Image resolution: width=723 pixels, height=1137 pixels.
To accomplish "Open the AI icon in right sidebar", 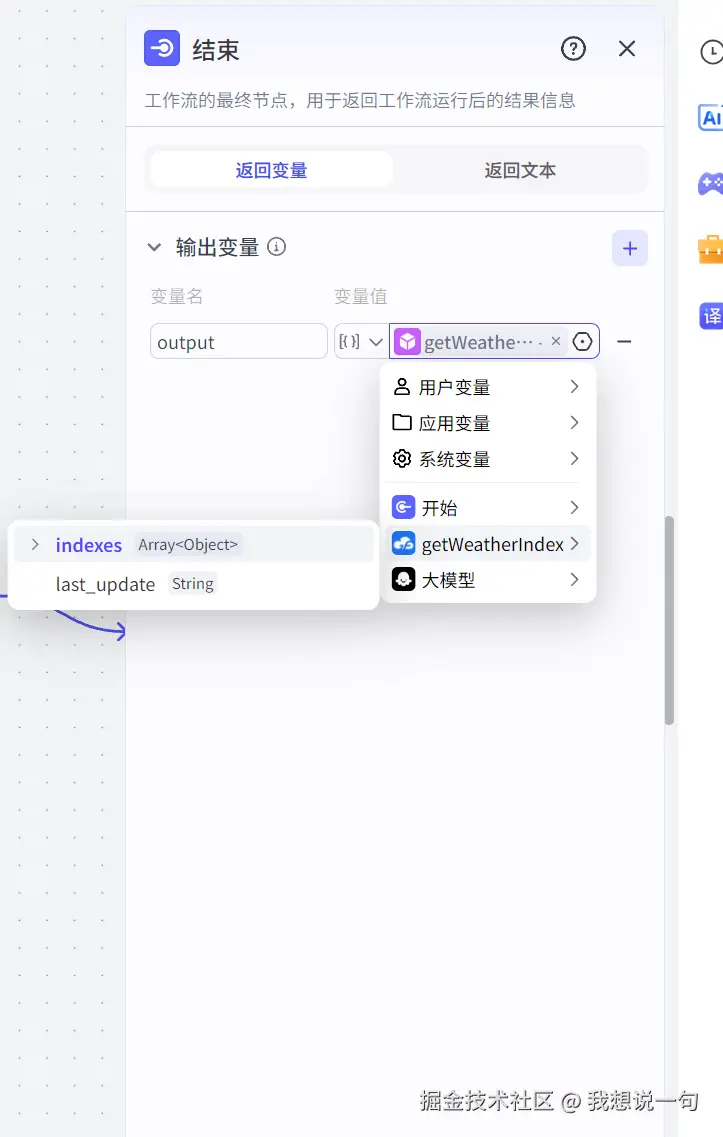I will pos(711,117).
